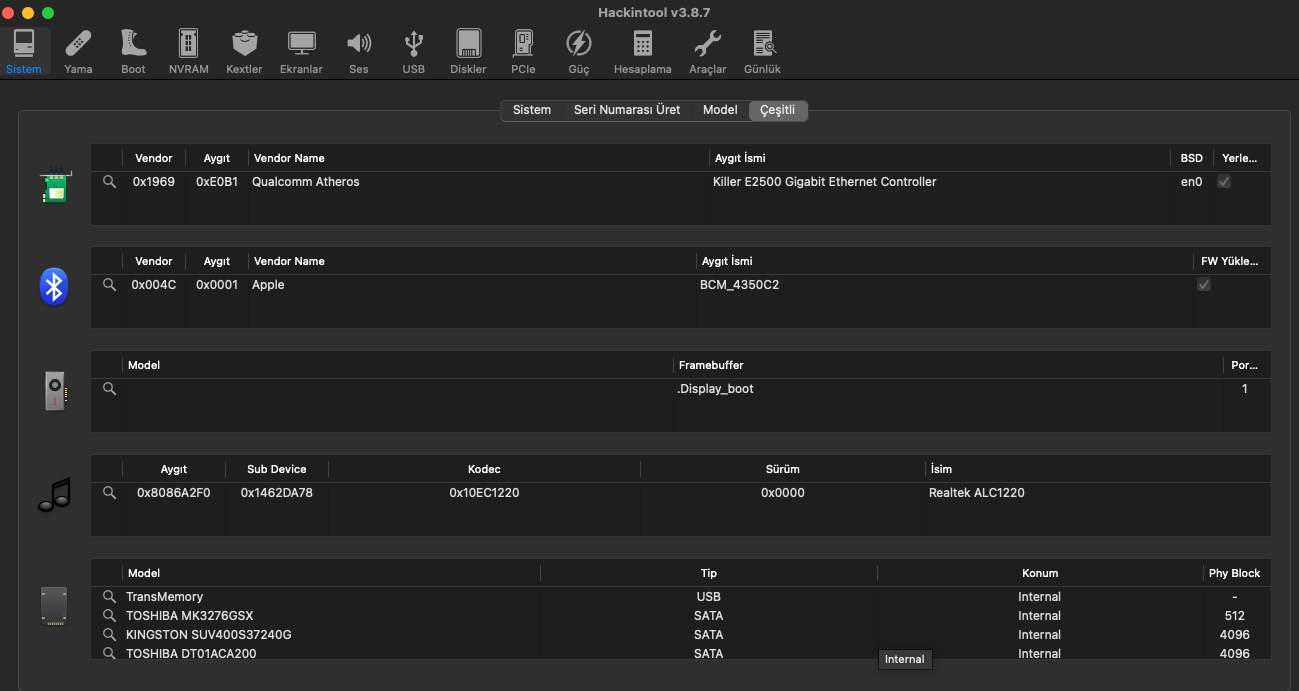1299x691 pixels.
Task: Select the KINGSTON SUV400S37240G disk row
Action: click(x=681, y=635)
